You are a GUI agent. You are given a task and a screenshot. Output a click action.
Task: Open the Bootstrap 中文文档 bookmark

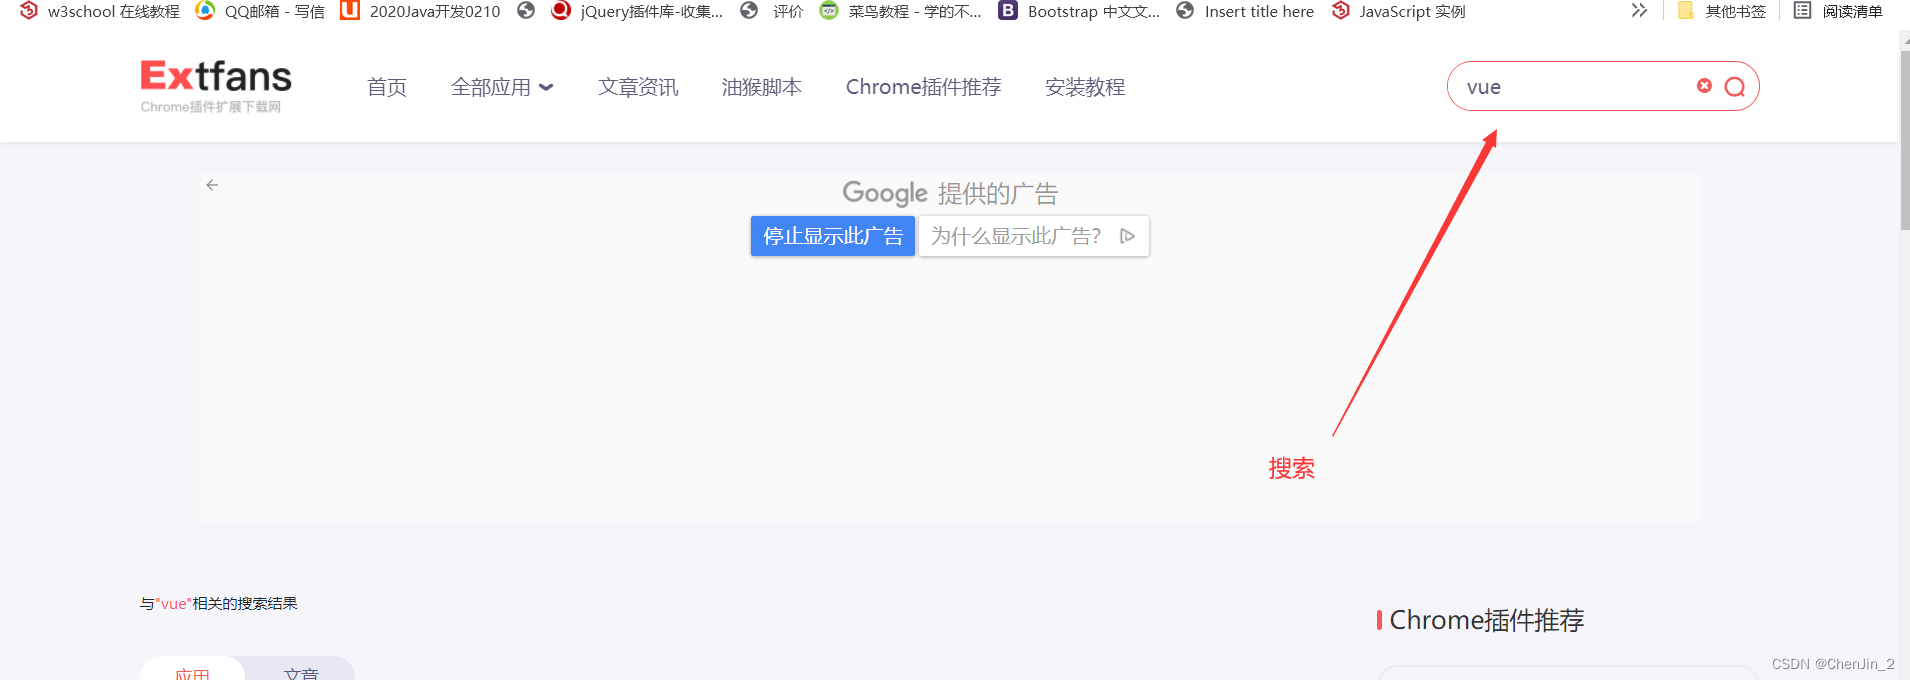point(1080,11)
